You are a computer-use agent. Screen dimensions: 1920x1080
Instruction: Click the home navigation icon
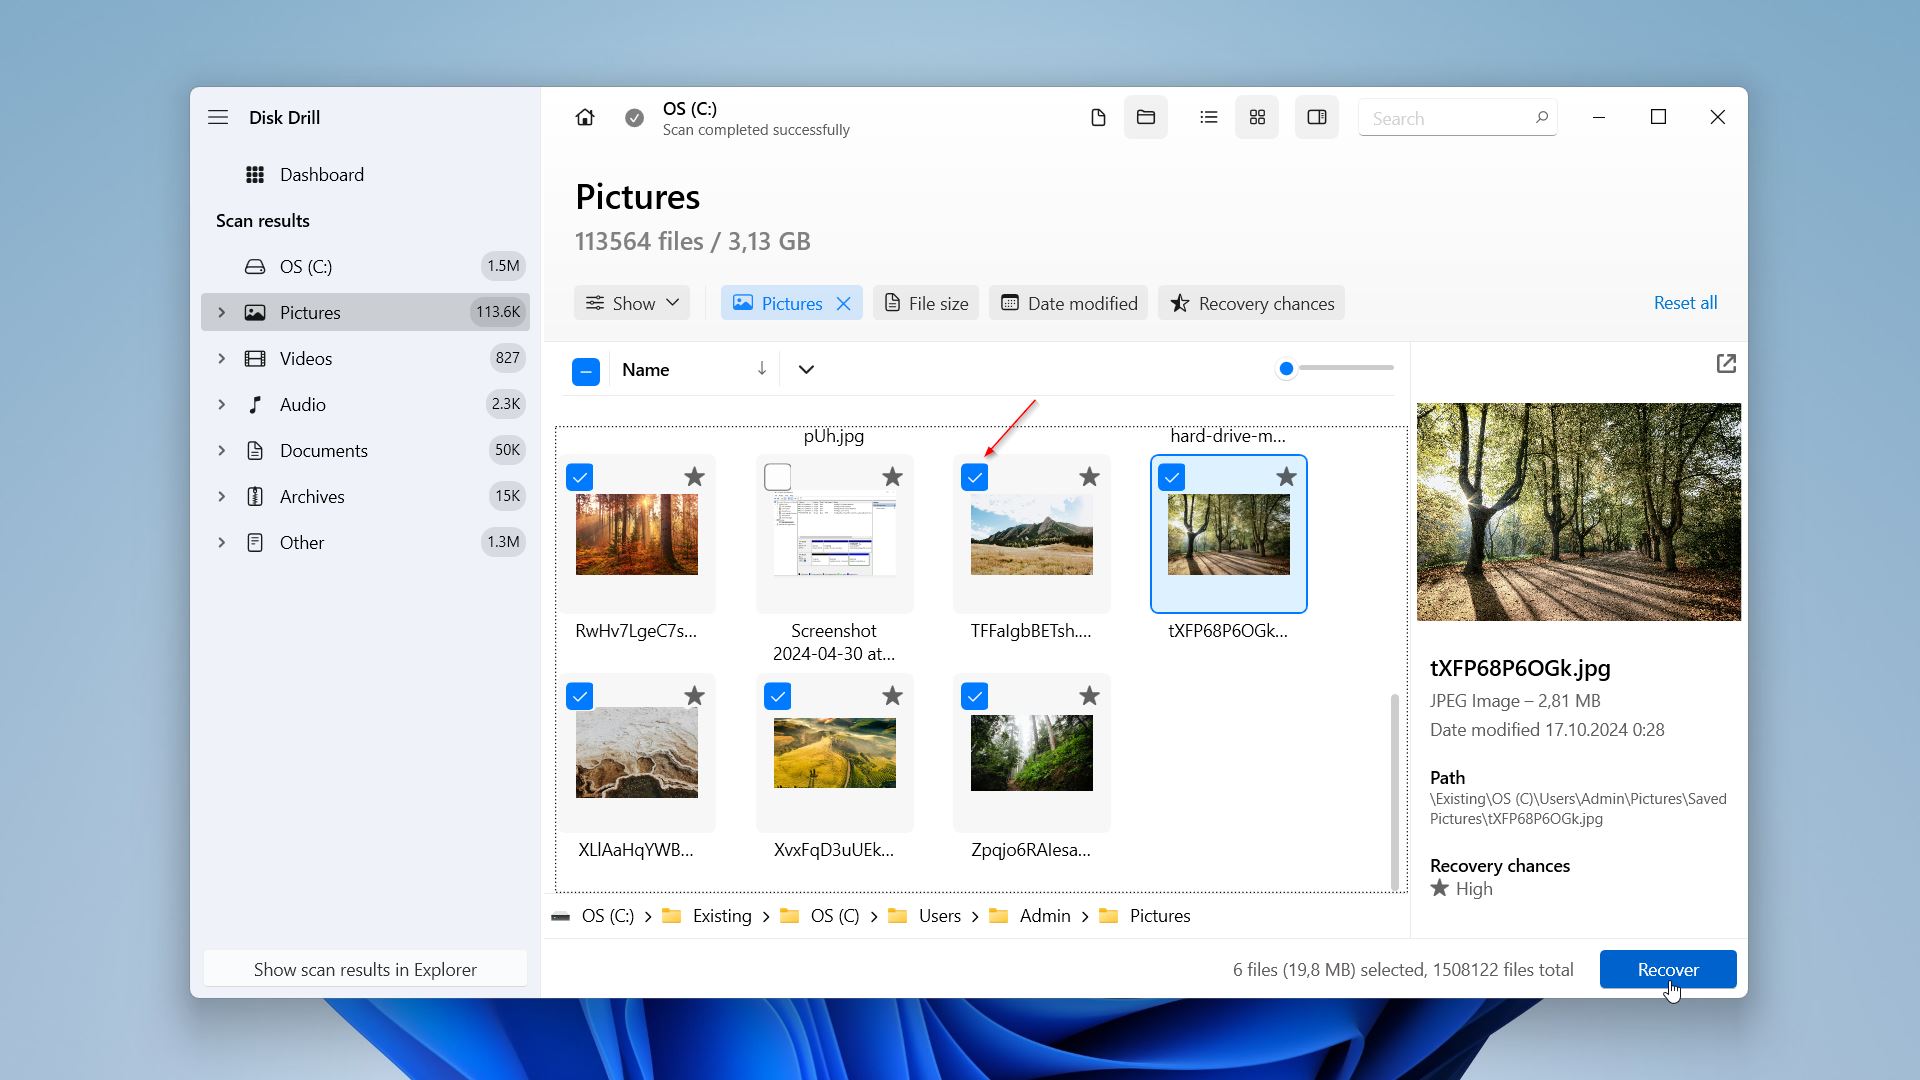click(584, 116)
